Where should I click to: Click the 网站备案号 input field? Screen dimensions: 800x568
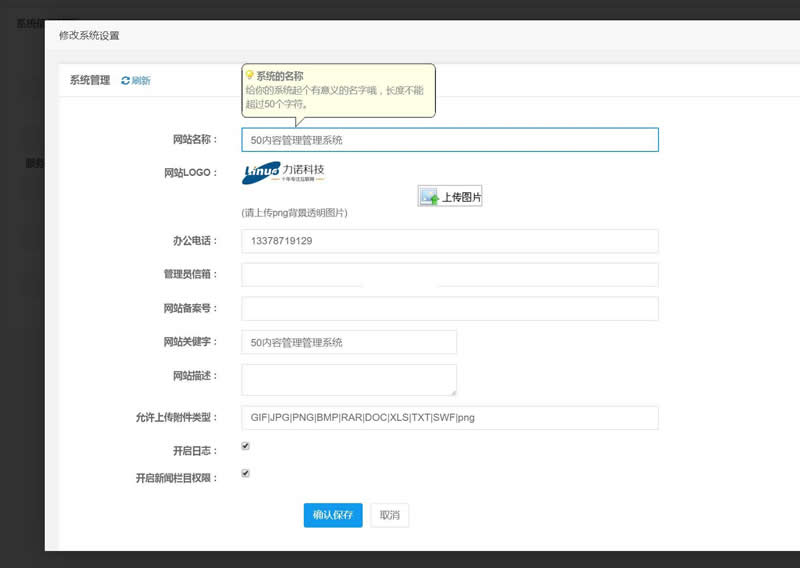tap(449, 308)
